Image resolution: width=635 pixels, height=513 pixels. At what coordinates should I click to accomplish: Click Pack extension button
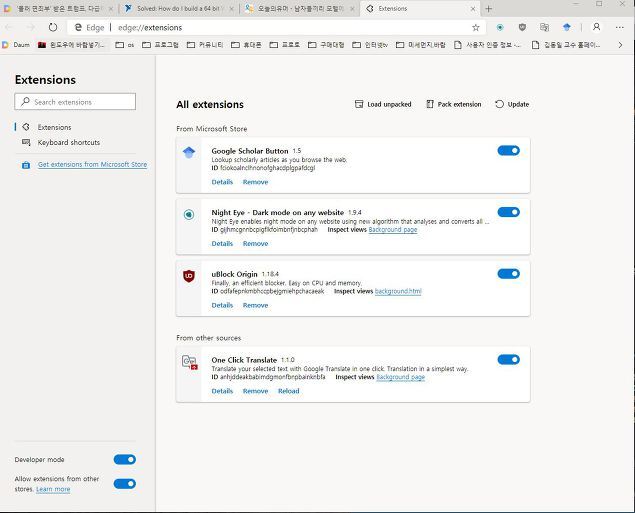(x=454, y=104)
